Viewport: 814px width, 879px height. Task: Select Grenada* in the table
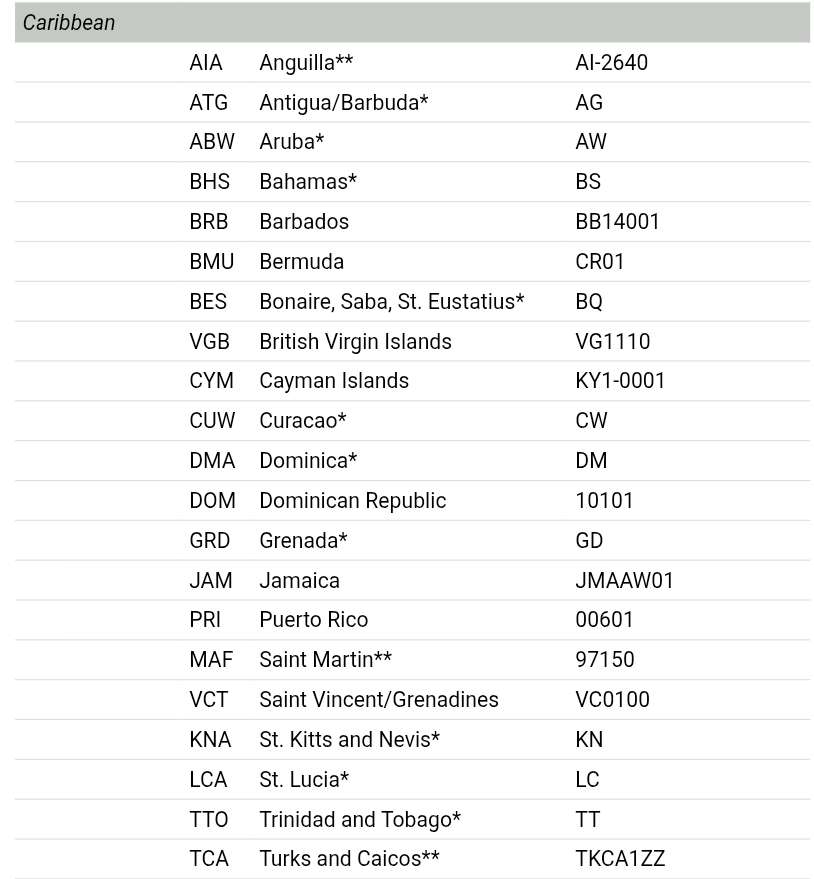[303, 540]
